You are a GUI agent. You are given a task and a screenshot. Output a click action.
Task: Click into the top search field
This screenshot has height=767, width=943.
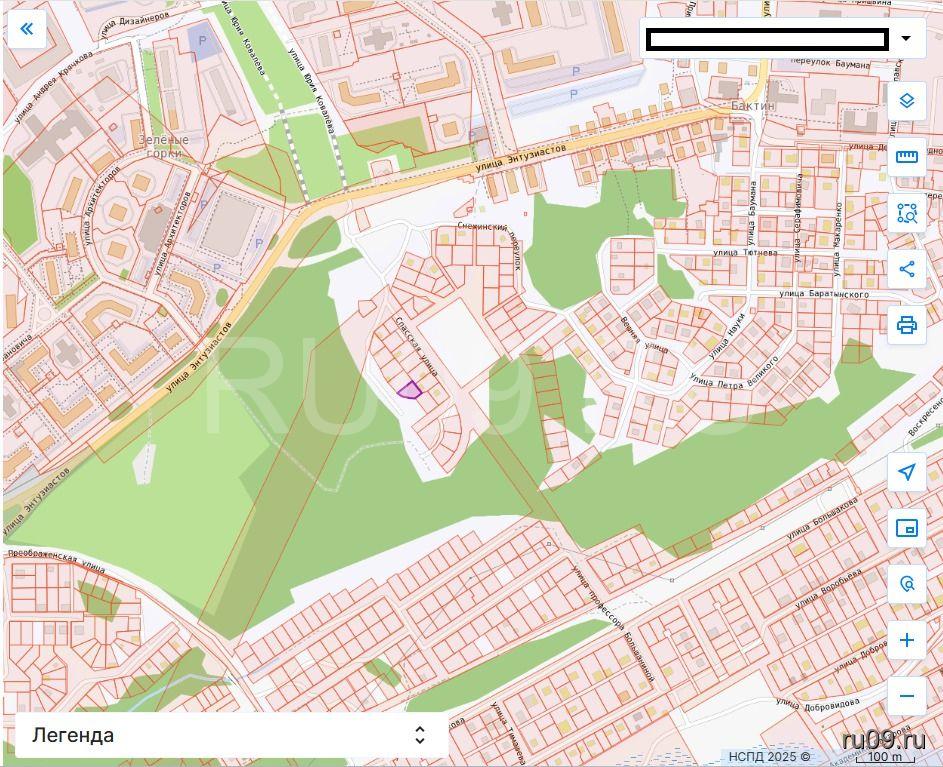click(766, 40)
